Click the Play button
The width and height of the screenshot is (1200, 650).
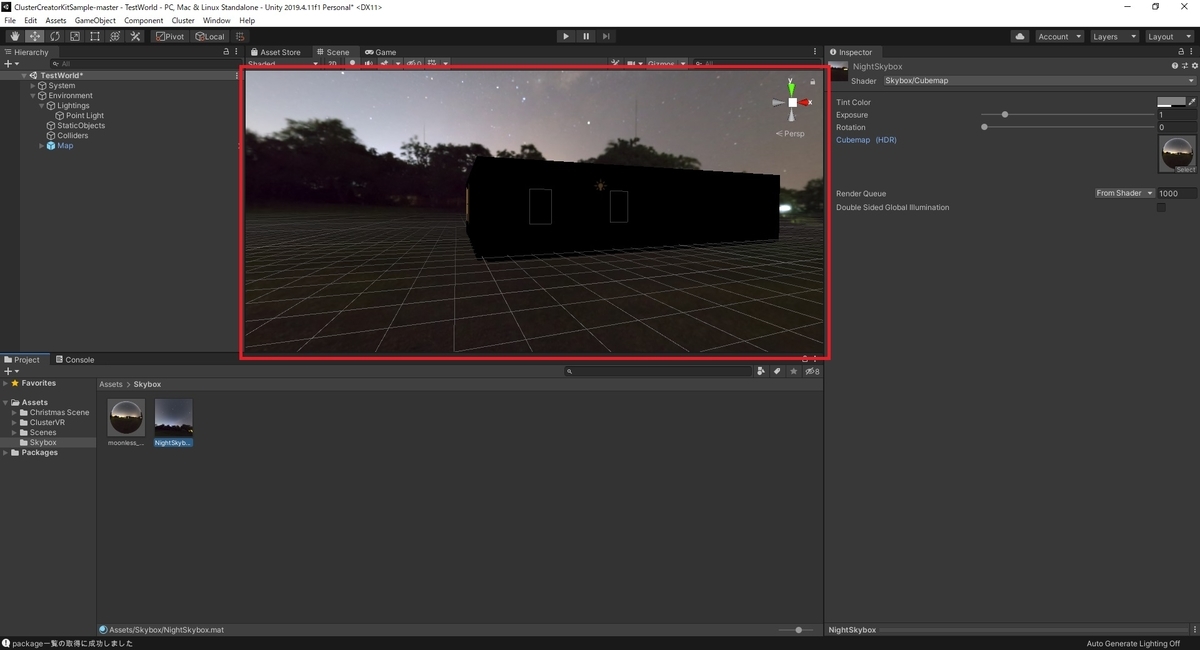point(565,37)
